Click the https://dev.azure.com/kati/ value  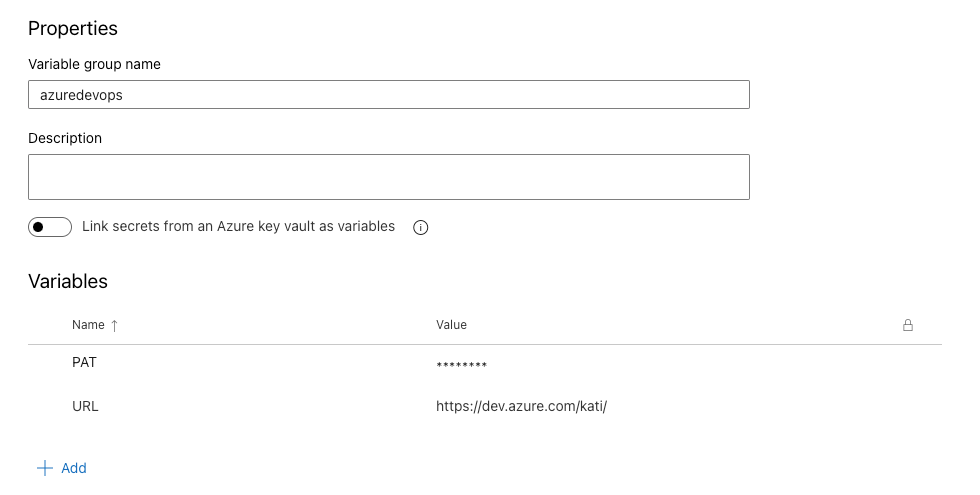(521, 406)
